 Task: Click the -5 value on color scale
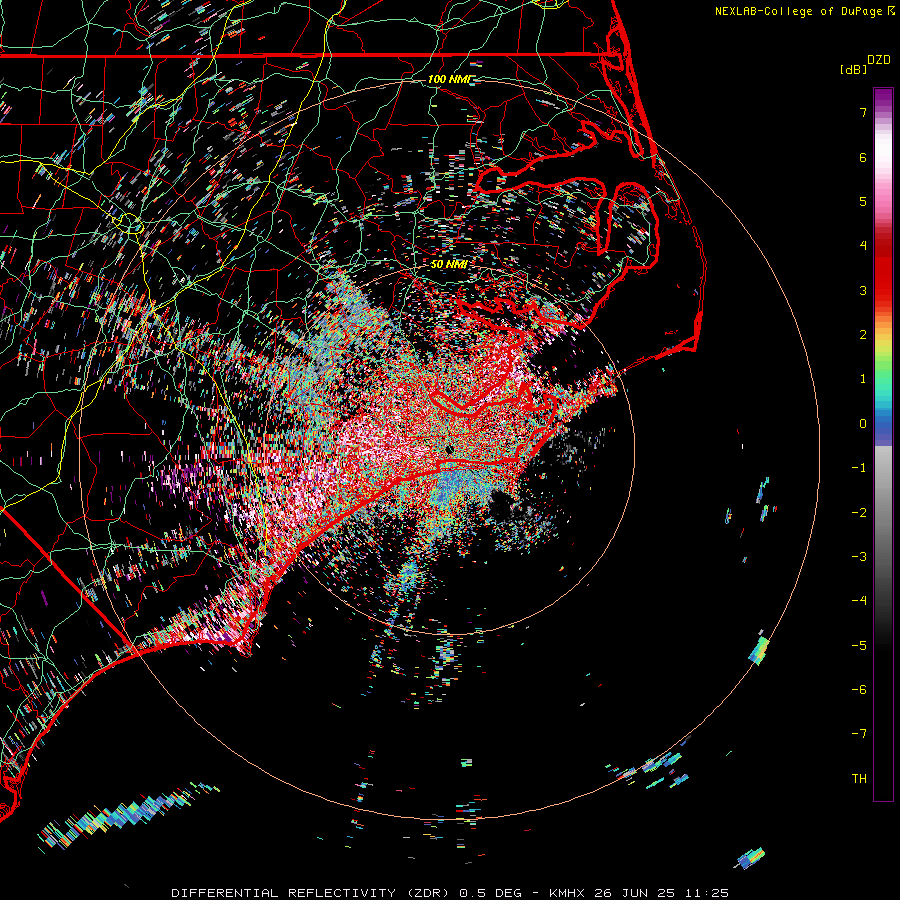[x=859, y=646]
